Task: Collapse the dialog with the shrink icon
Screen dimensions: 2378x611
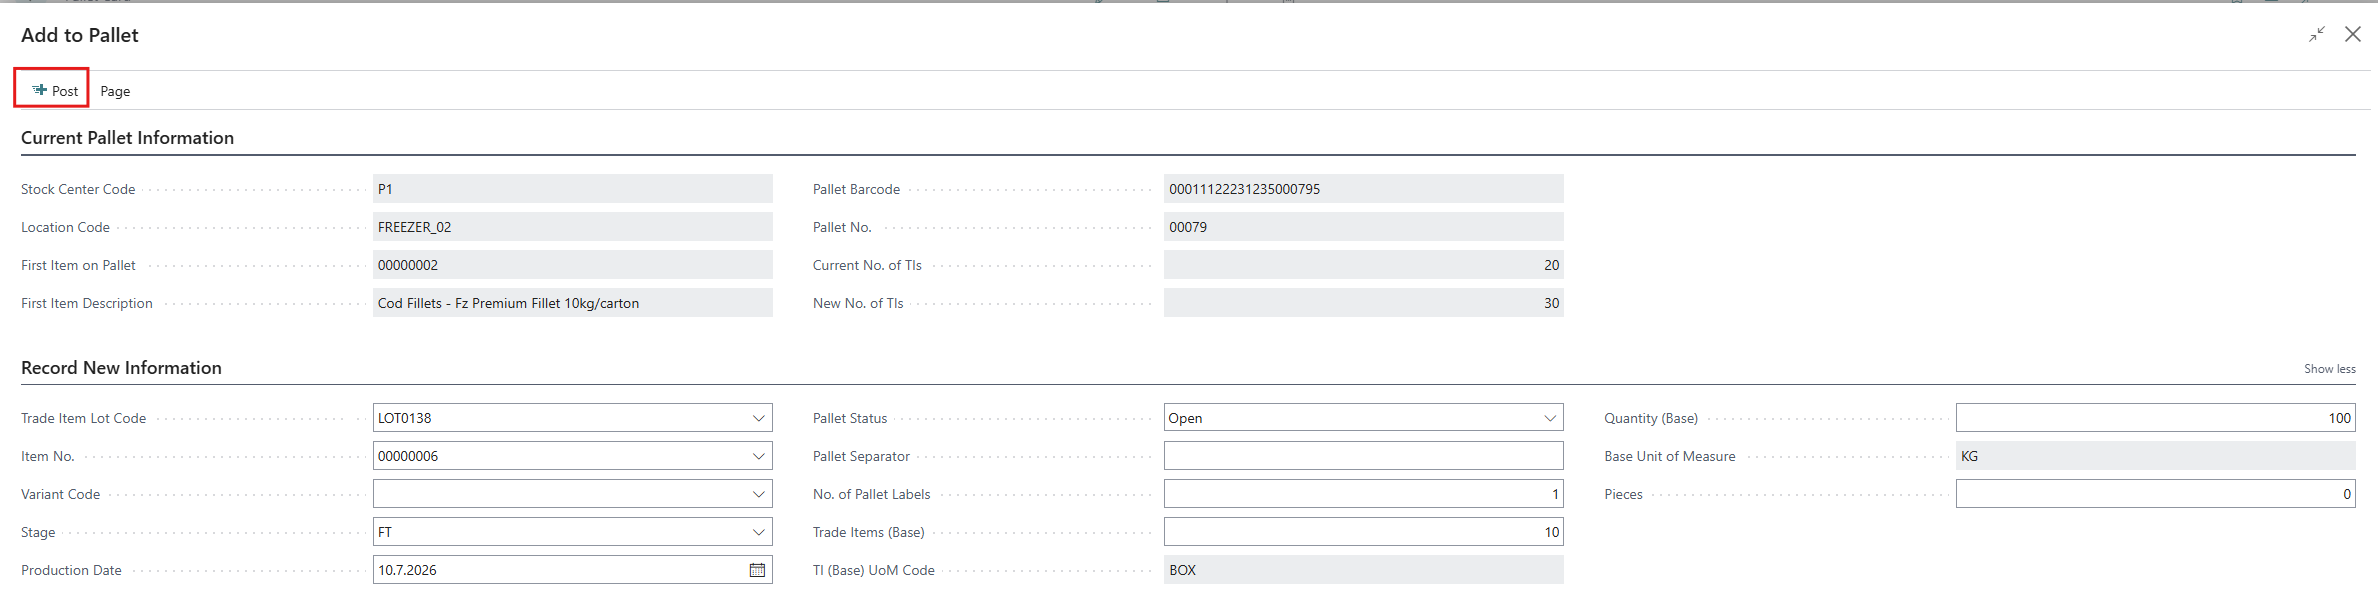Action: point(2316,35)
